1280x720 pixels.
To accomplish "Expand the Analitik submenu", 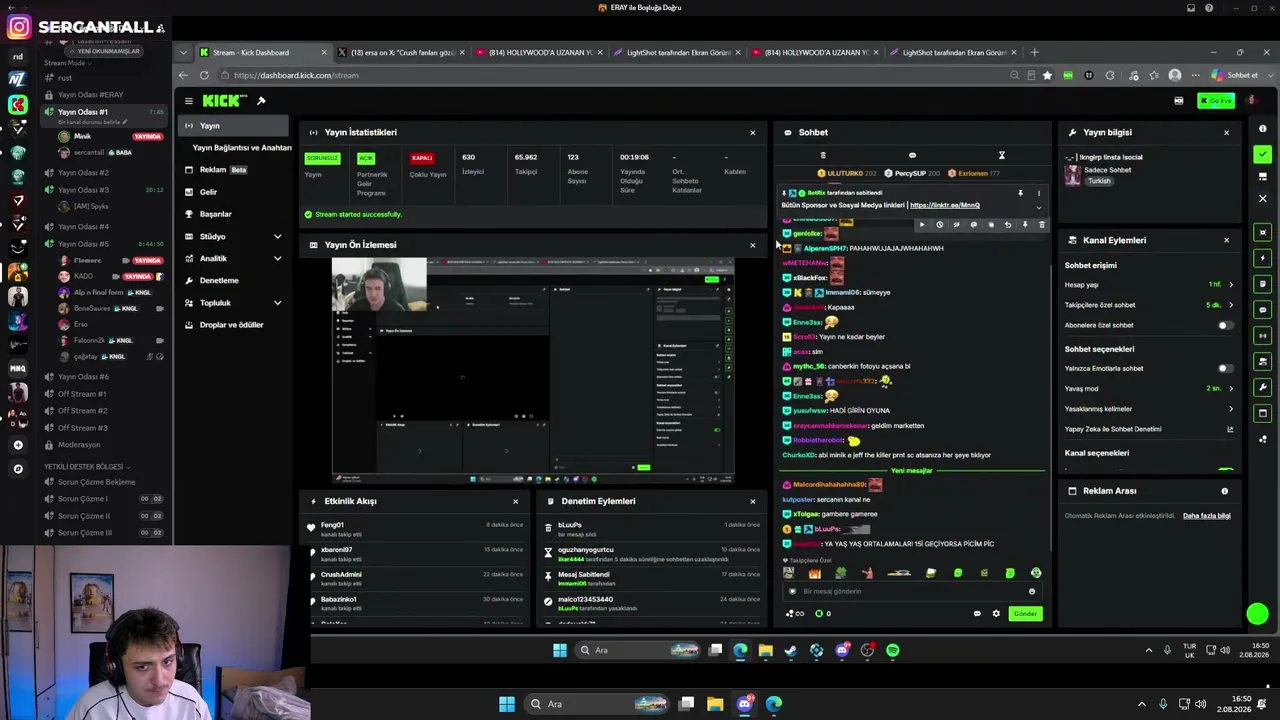I will (277, 259).
